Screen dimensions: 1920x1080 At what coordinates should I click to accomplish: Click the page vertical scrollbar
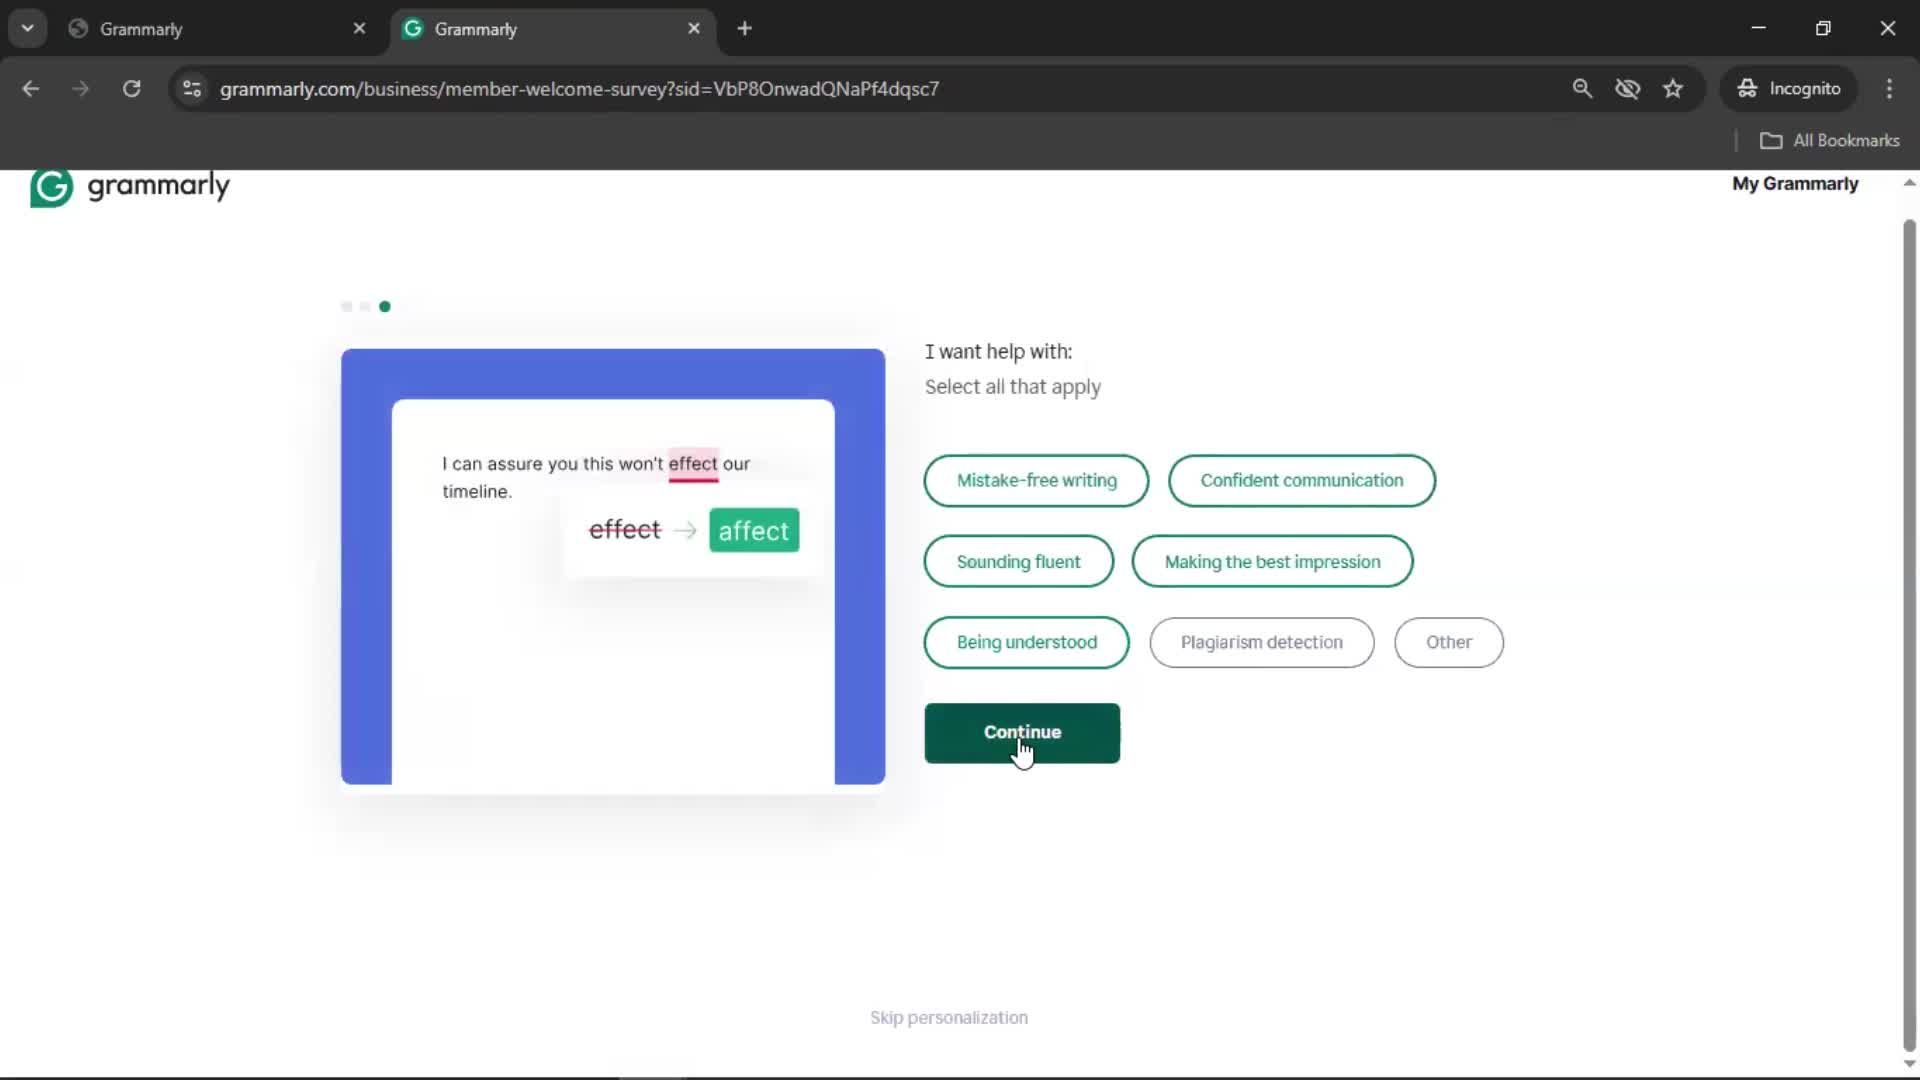[1908, 620]
